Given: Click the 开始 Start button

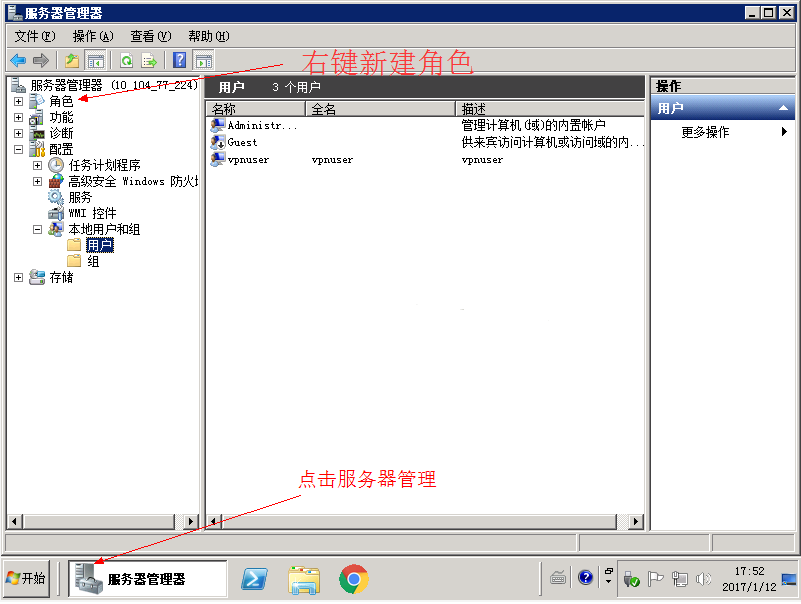Looking at the screenshot, I should [27, 579].
